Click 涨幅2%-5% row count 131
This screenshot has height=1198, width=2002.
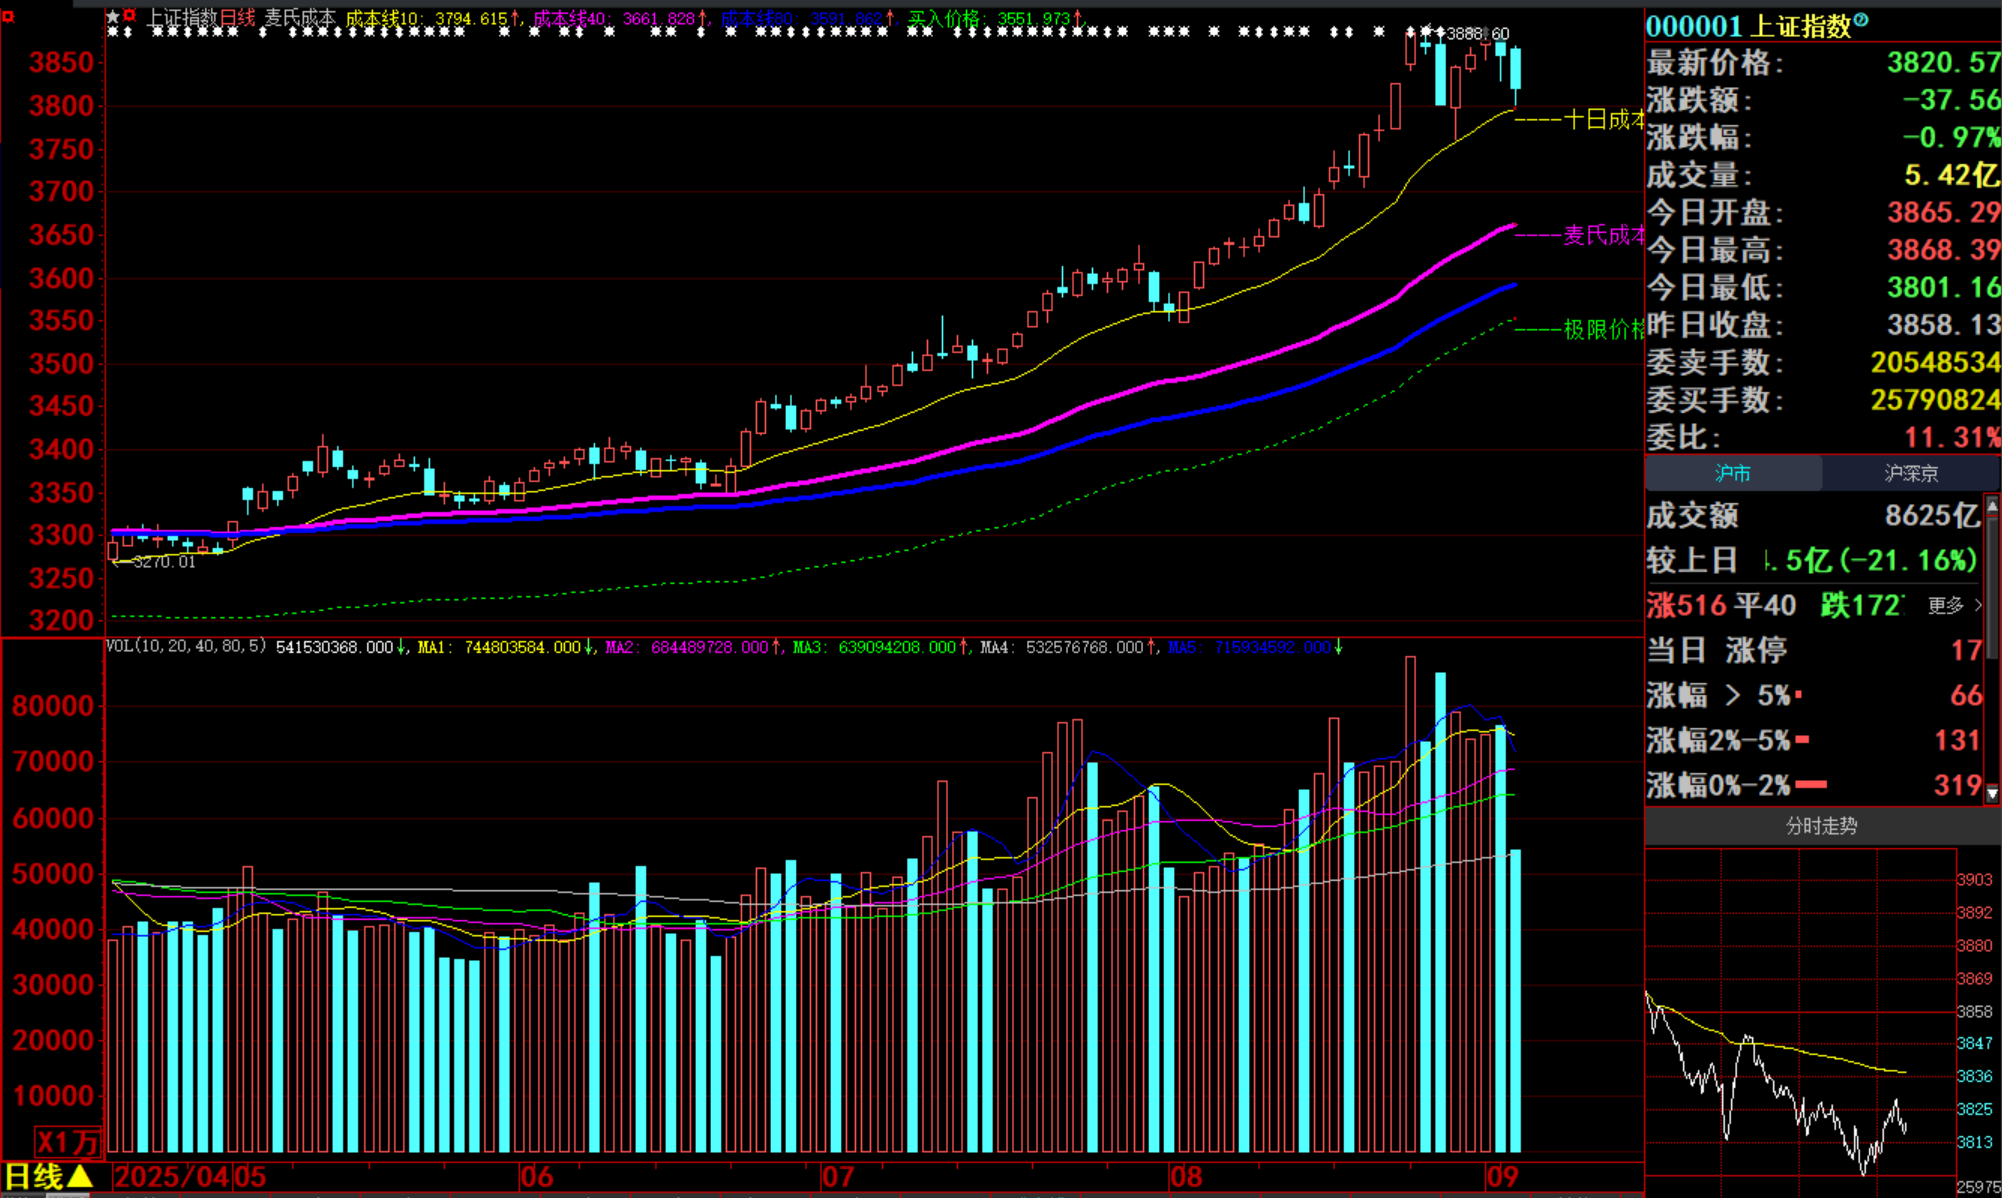pyautogui.click(x=1958, y=741)
